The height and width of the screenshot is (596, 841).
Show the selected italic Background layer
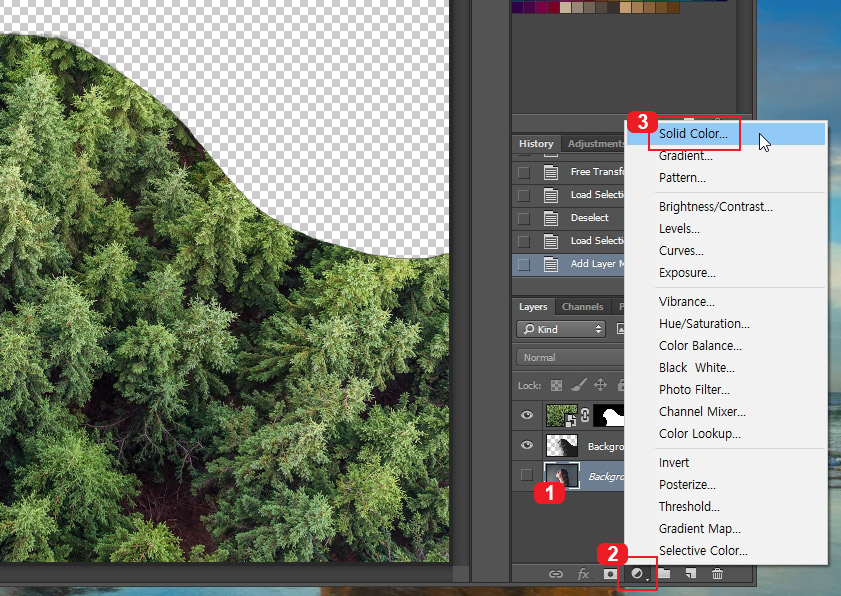point(527,475)
